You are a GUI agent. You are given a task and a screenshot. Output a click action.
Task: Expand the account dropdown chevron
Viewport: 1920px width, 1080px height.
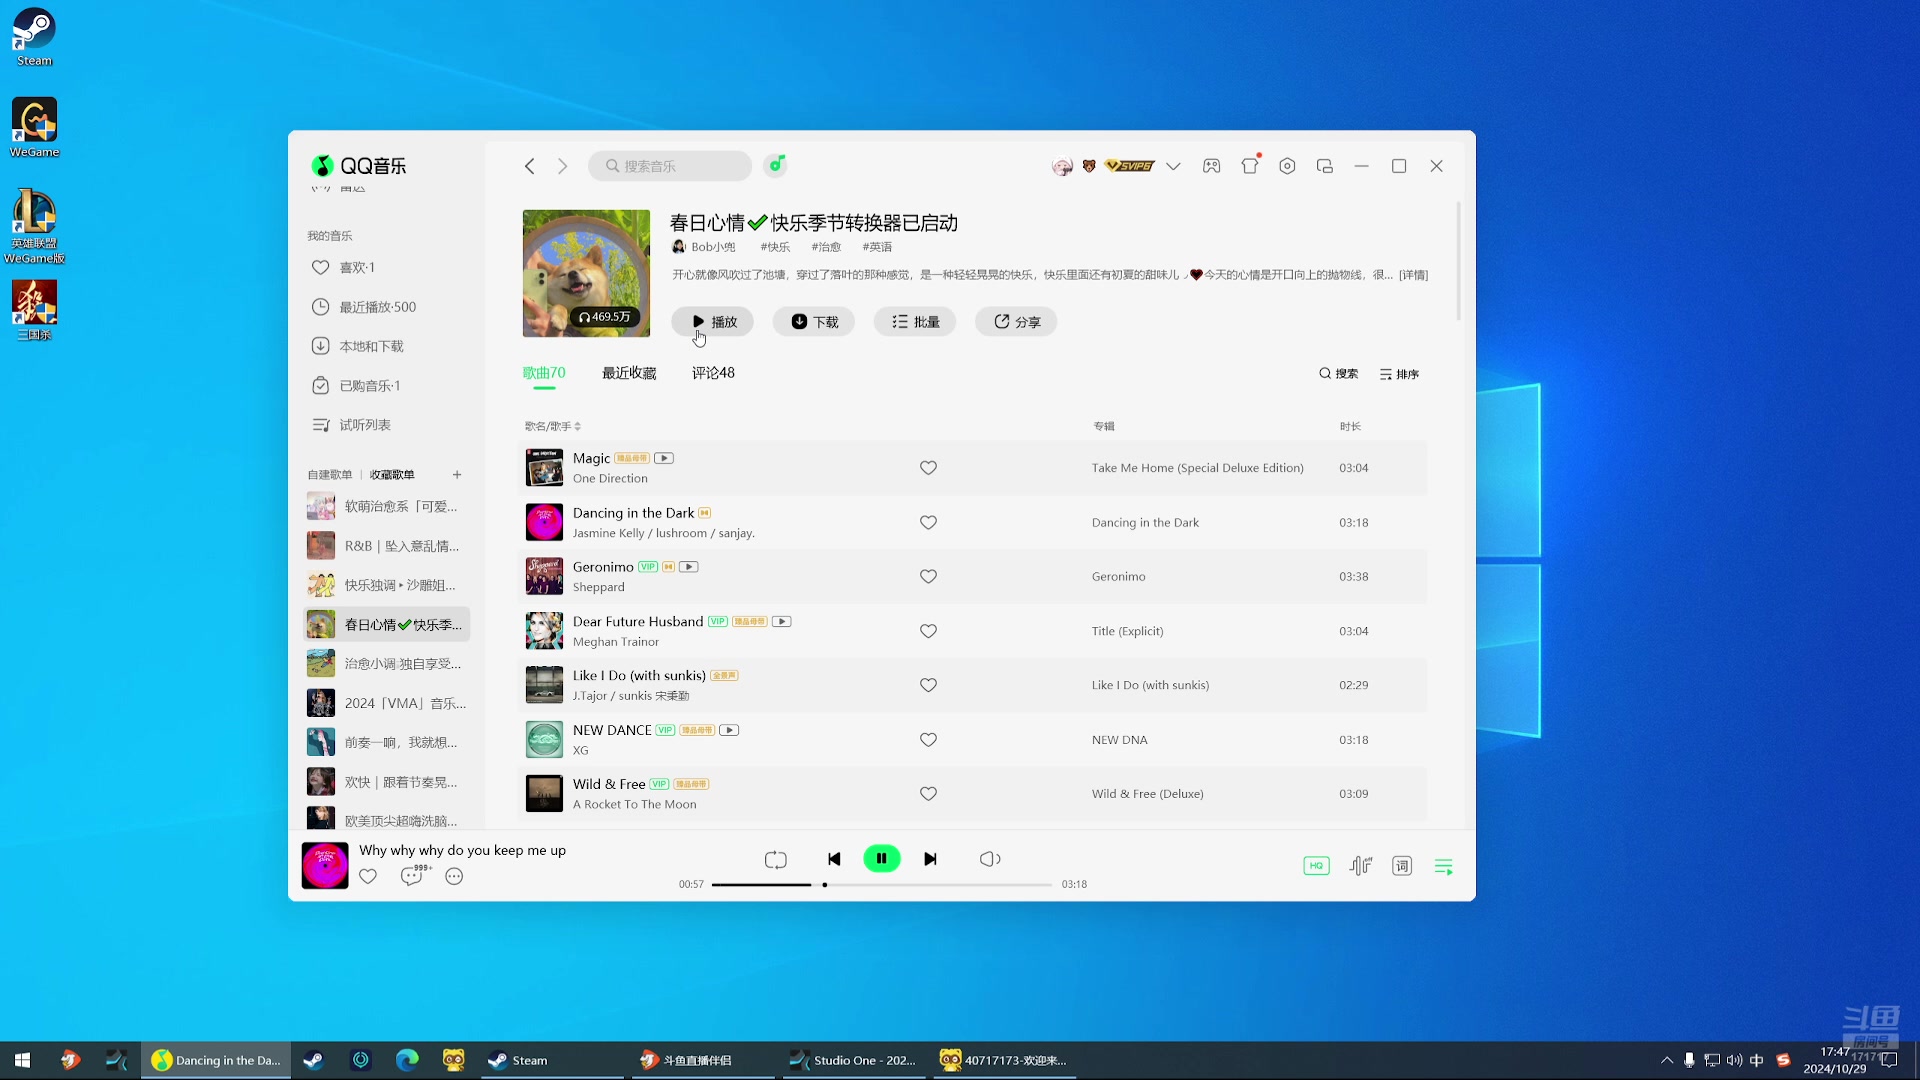coord(1173,166)
